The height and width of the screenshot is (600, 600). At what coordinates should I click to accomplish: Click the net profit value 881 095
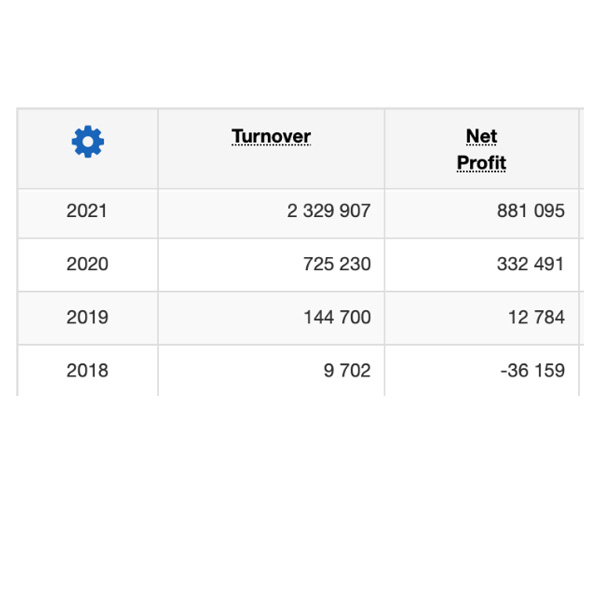(x=530, y=211)
